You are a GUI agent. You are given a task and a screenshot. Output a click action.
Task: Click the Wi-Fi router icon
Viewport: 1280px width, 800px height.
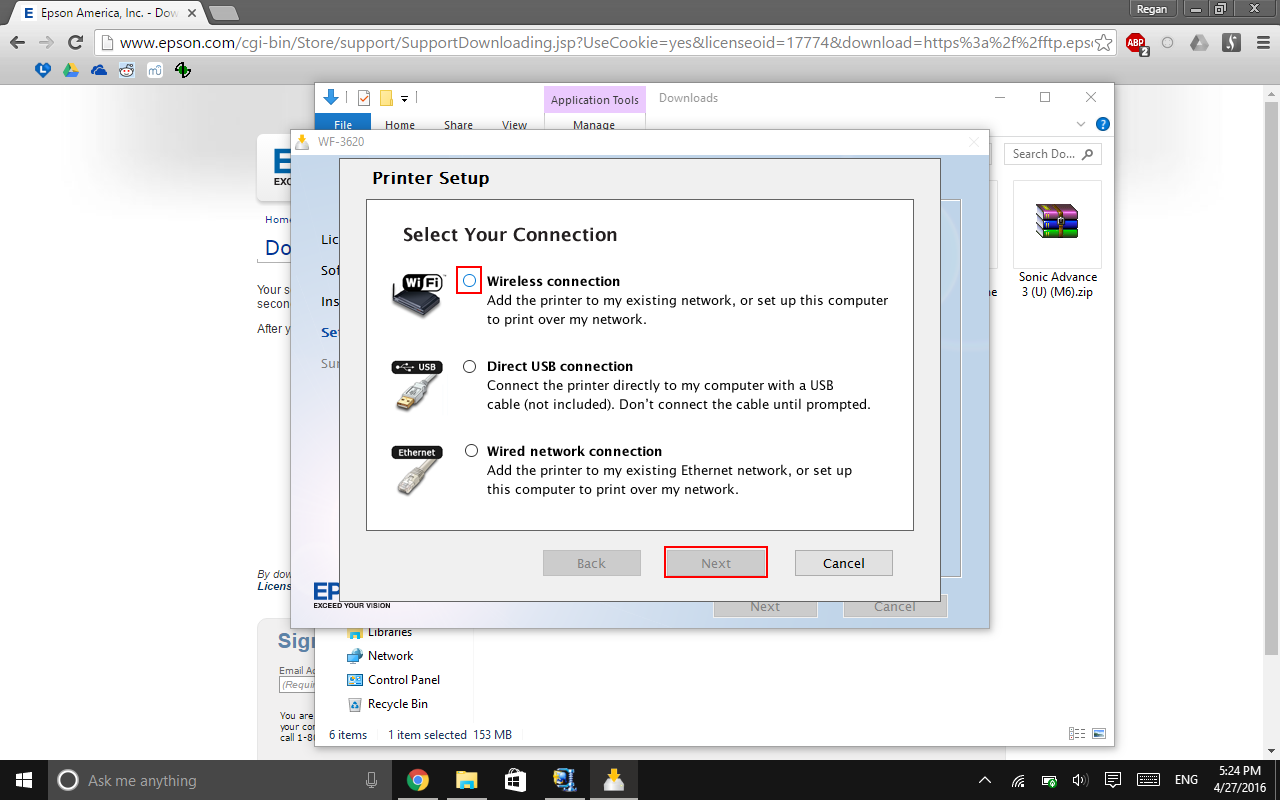417,295
